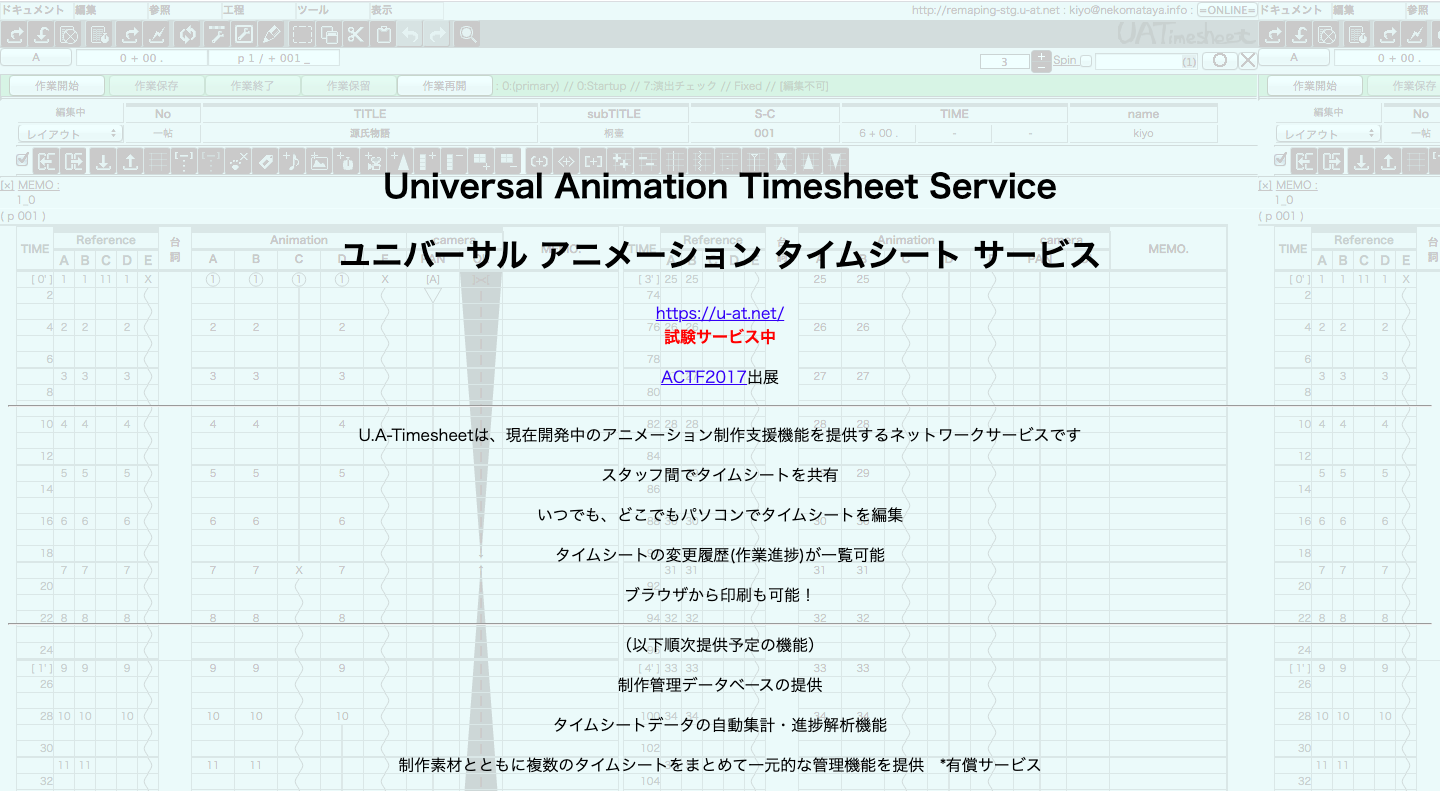Click the download icon in the edit toolbar
Viewport: 1440px width, 791px height.
(103, 160)
